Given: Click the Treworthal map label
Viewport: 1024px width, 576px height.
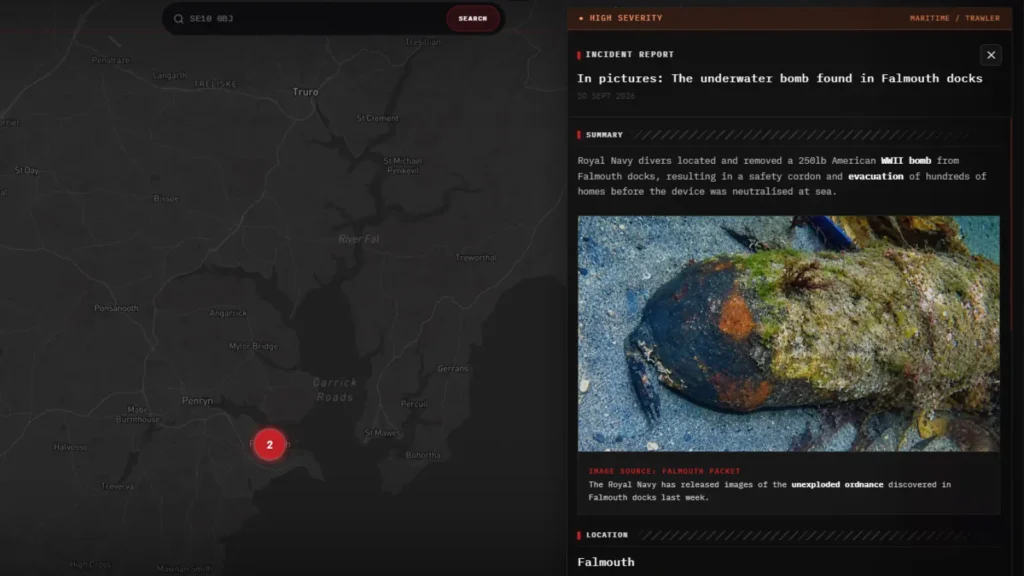Looking at the screenshot, I should click(x=475, y=258).
